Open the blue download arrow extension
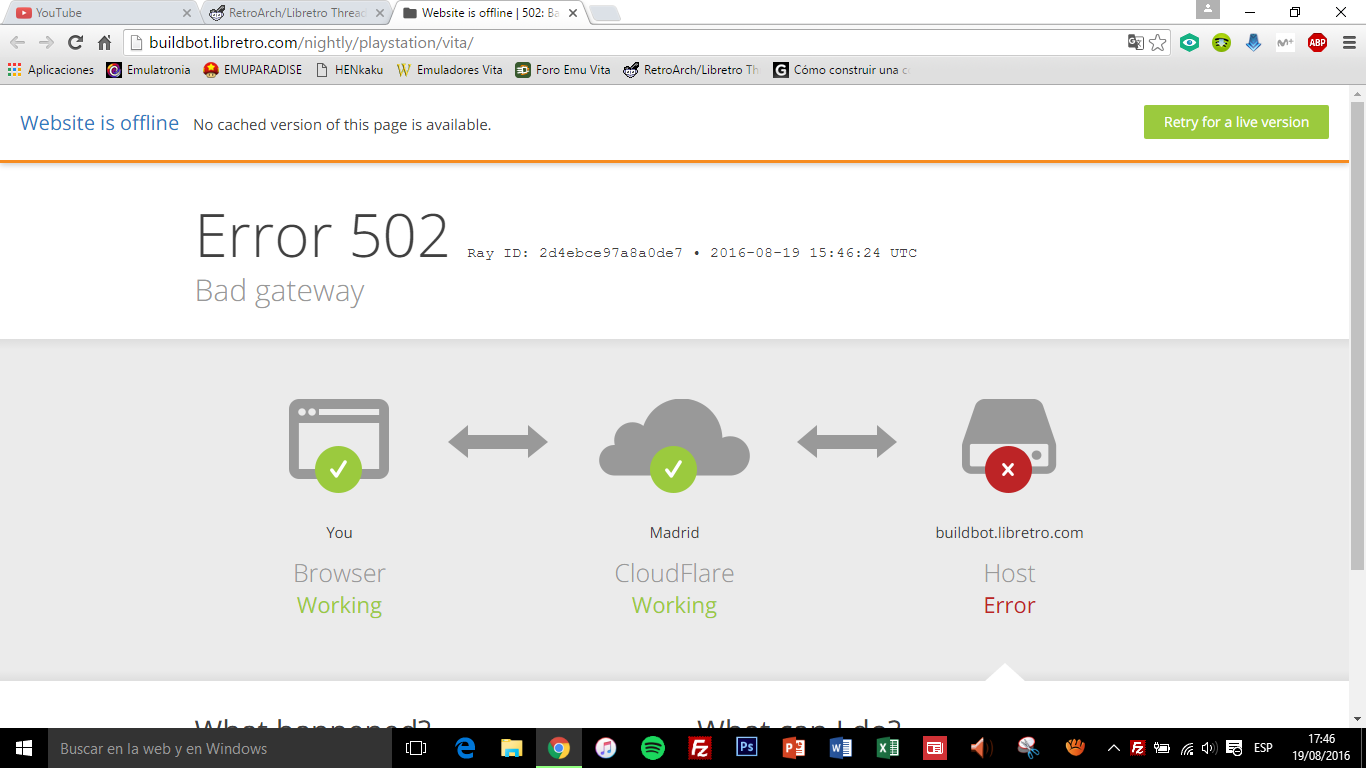The image size is (1366, 768). [x=1253, y=43]
